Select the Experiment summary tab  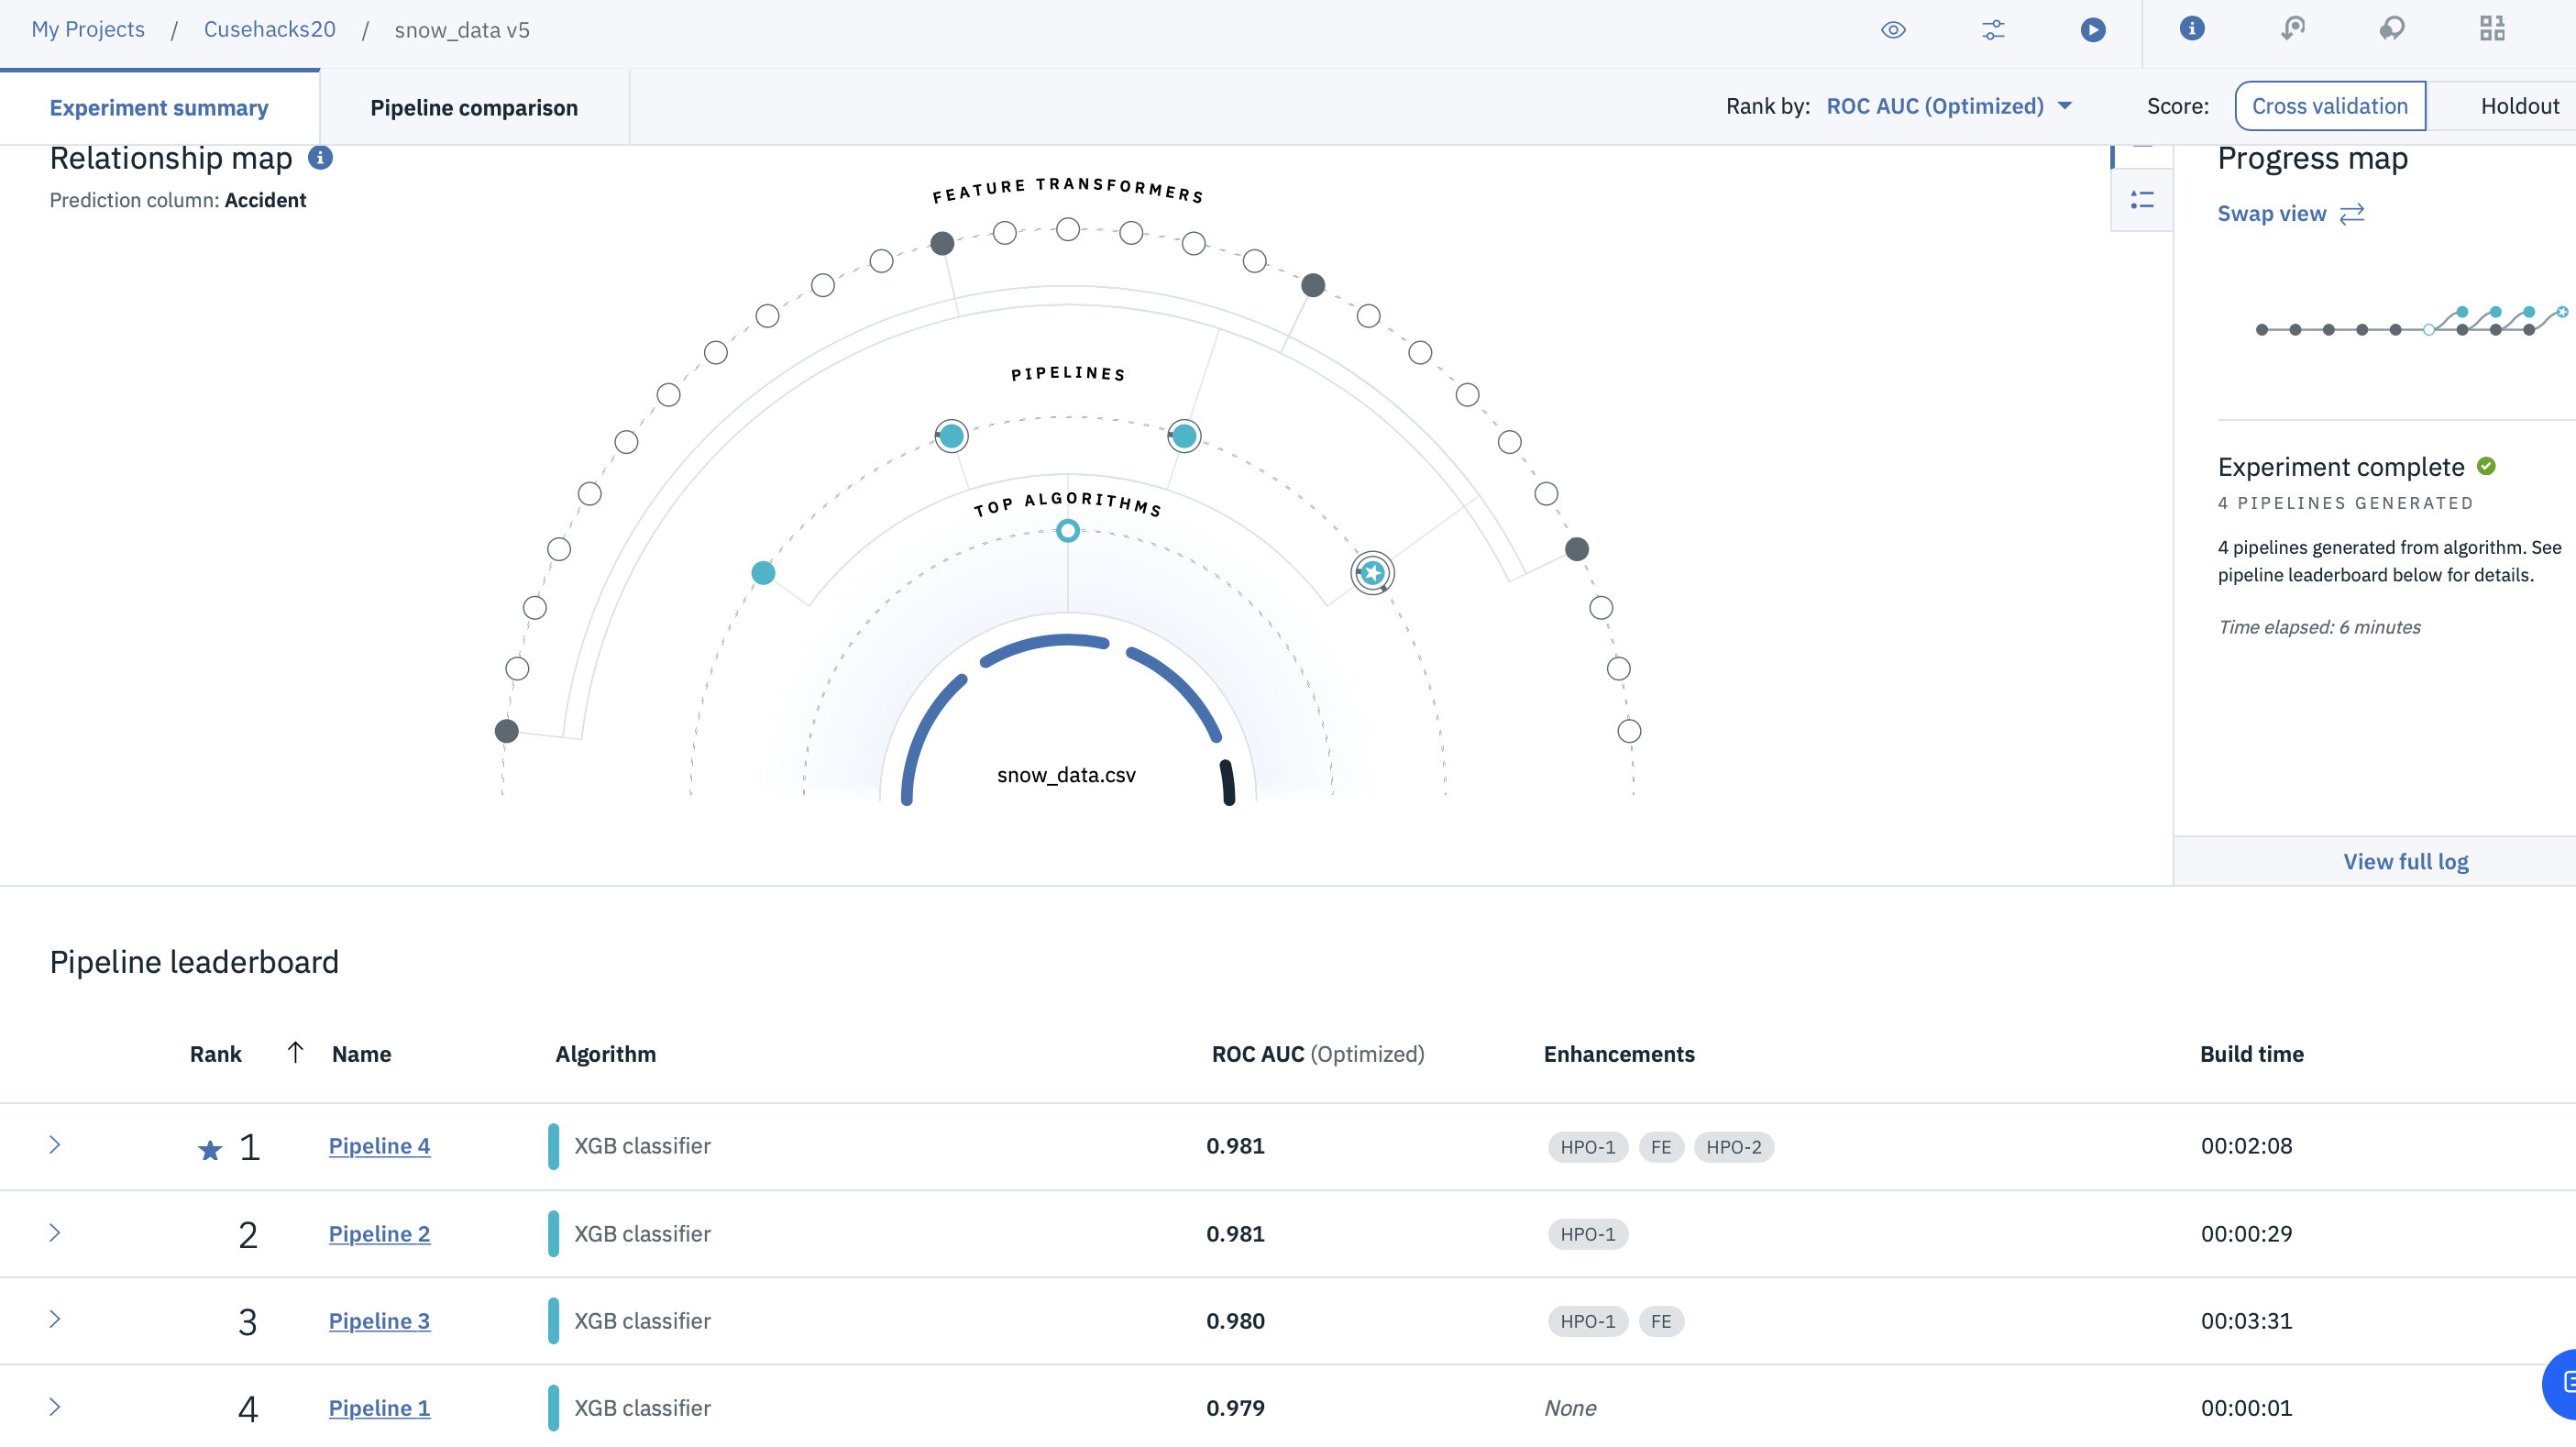(159, 108)
